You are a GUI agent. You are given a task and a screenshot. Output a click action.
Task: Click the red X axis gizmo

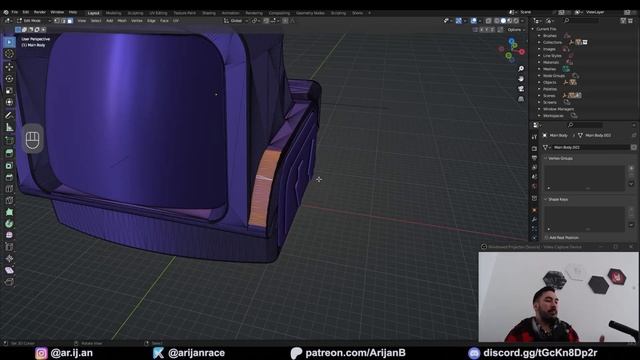(522, 52)
